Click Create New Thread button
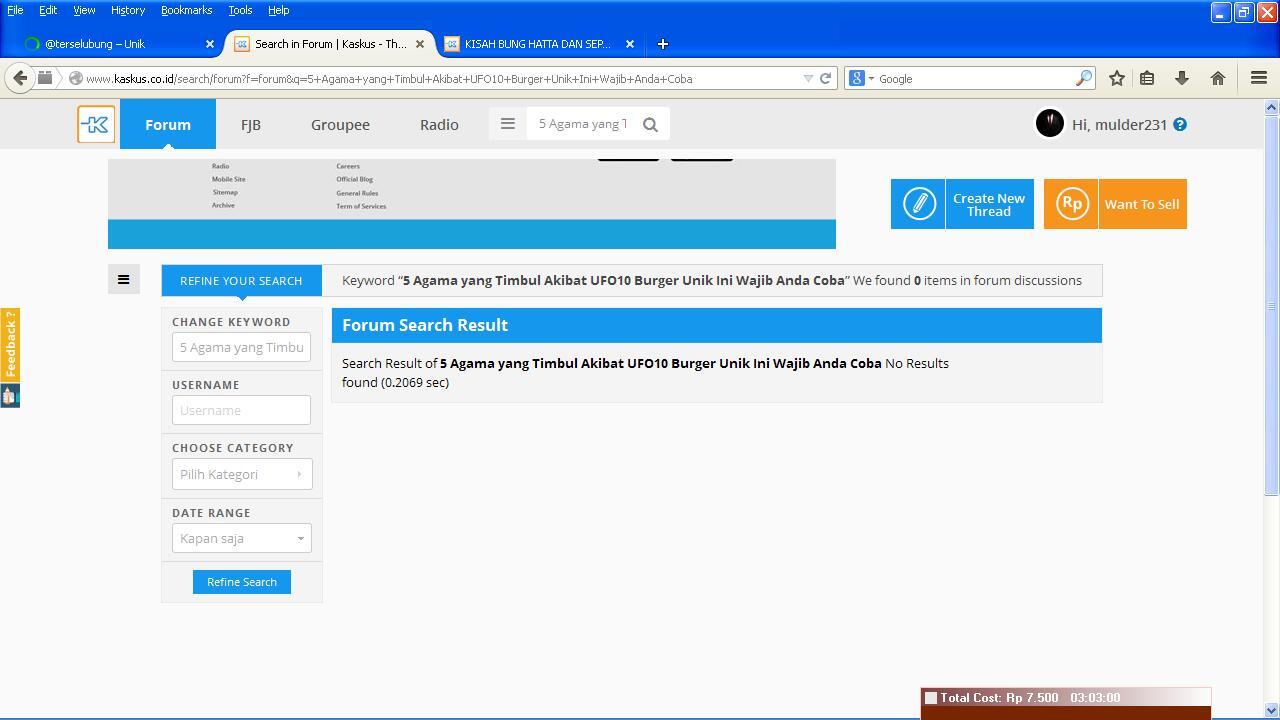 (962, 204)
